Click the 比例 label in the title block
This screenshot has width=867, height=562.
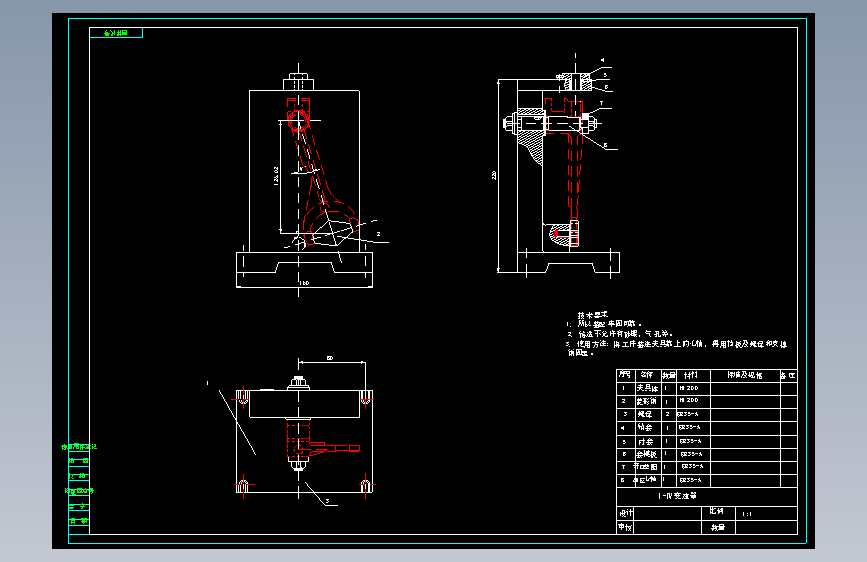718,512
